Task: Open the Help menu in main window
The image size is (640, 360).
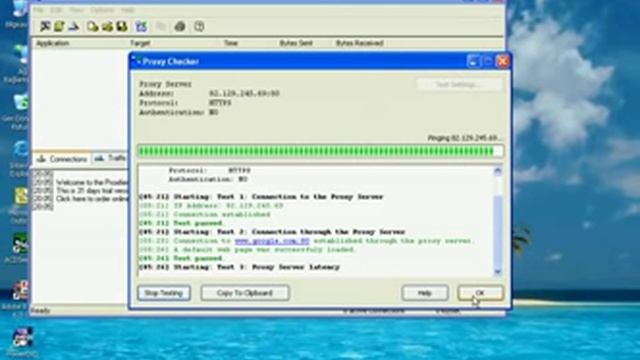Action: (128, 10)
